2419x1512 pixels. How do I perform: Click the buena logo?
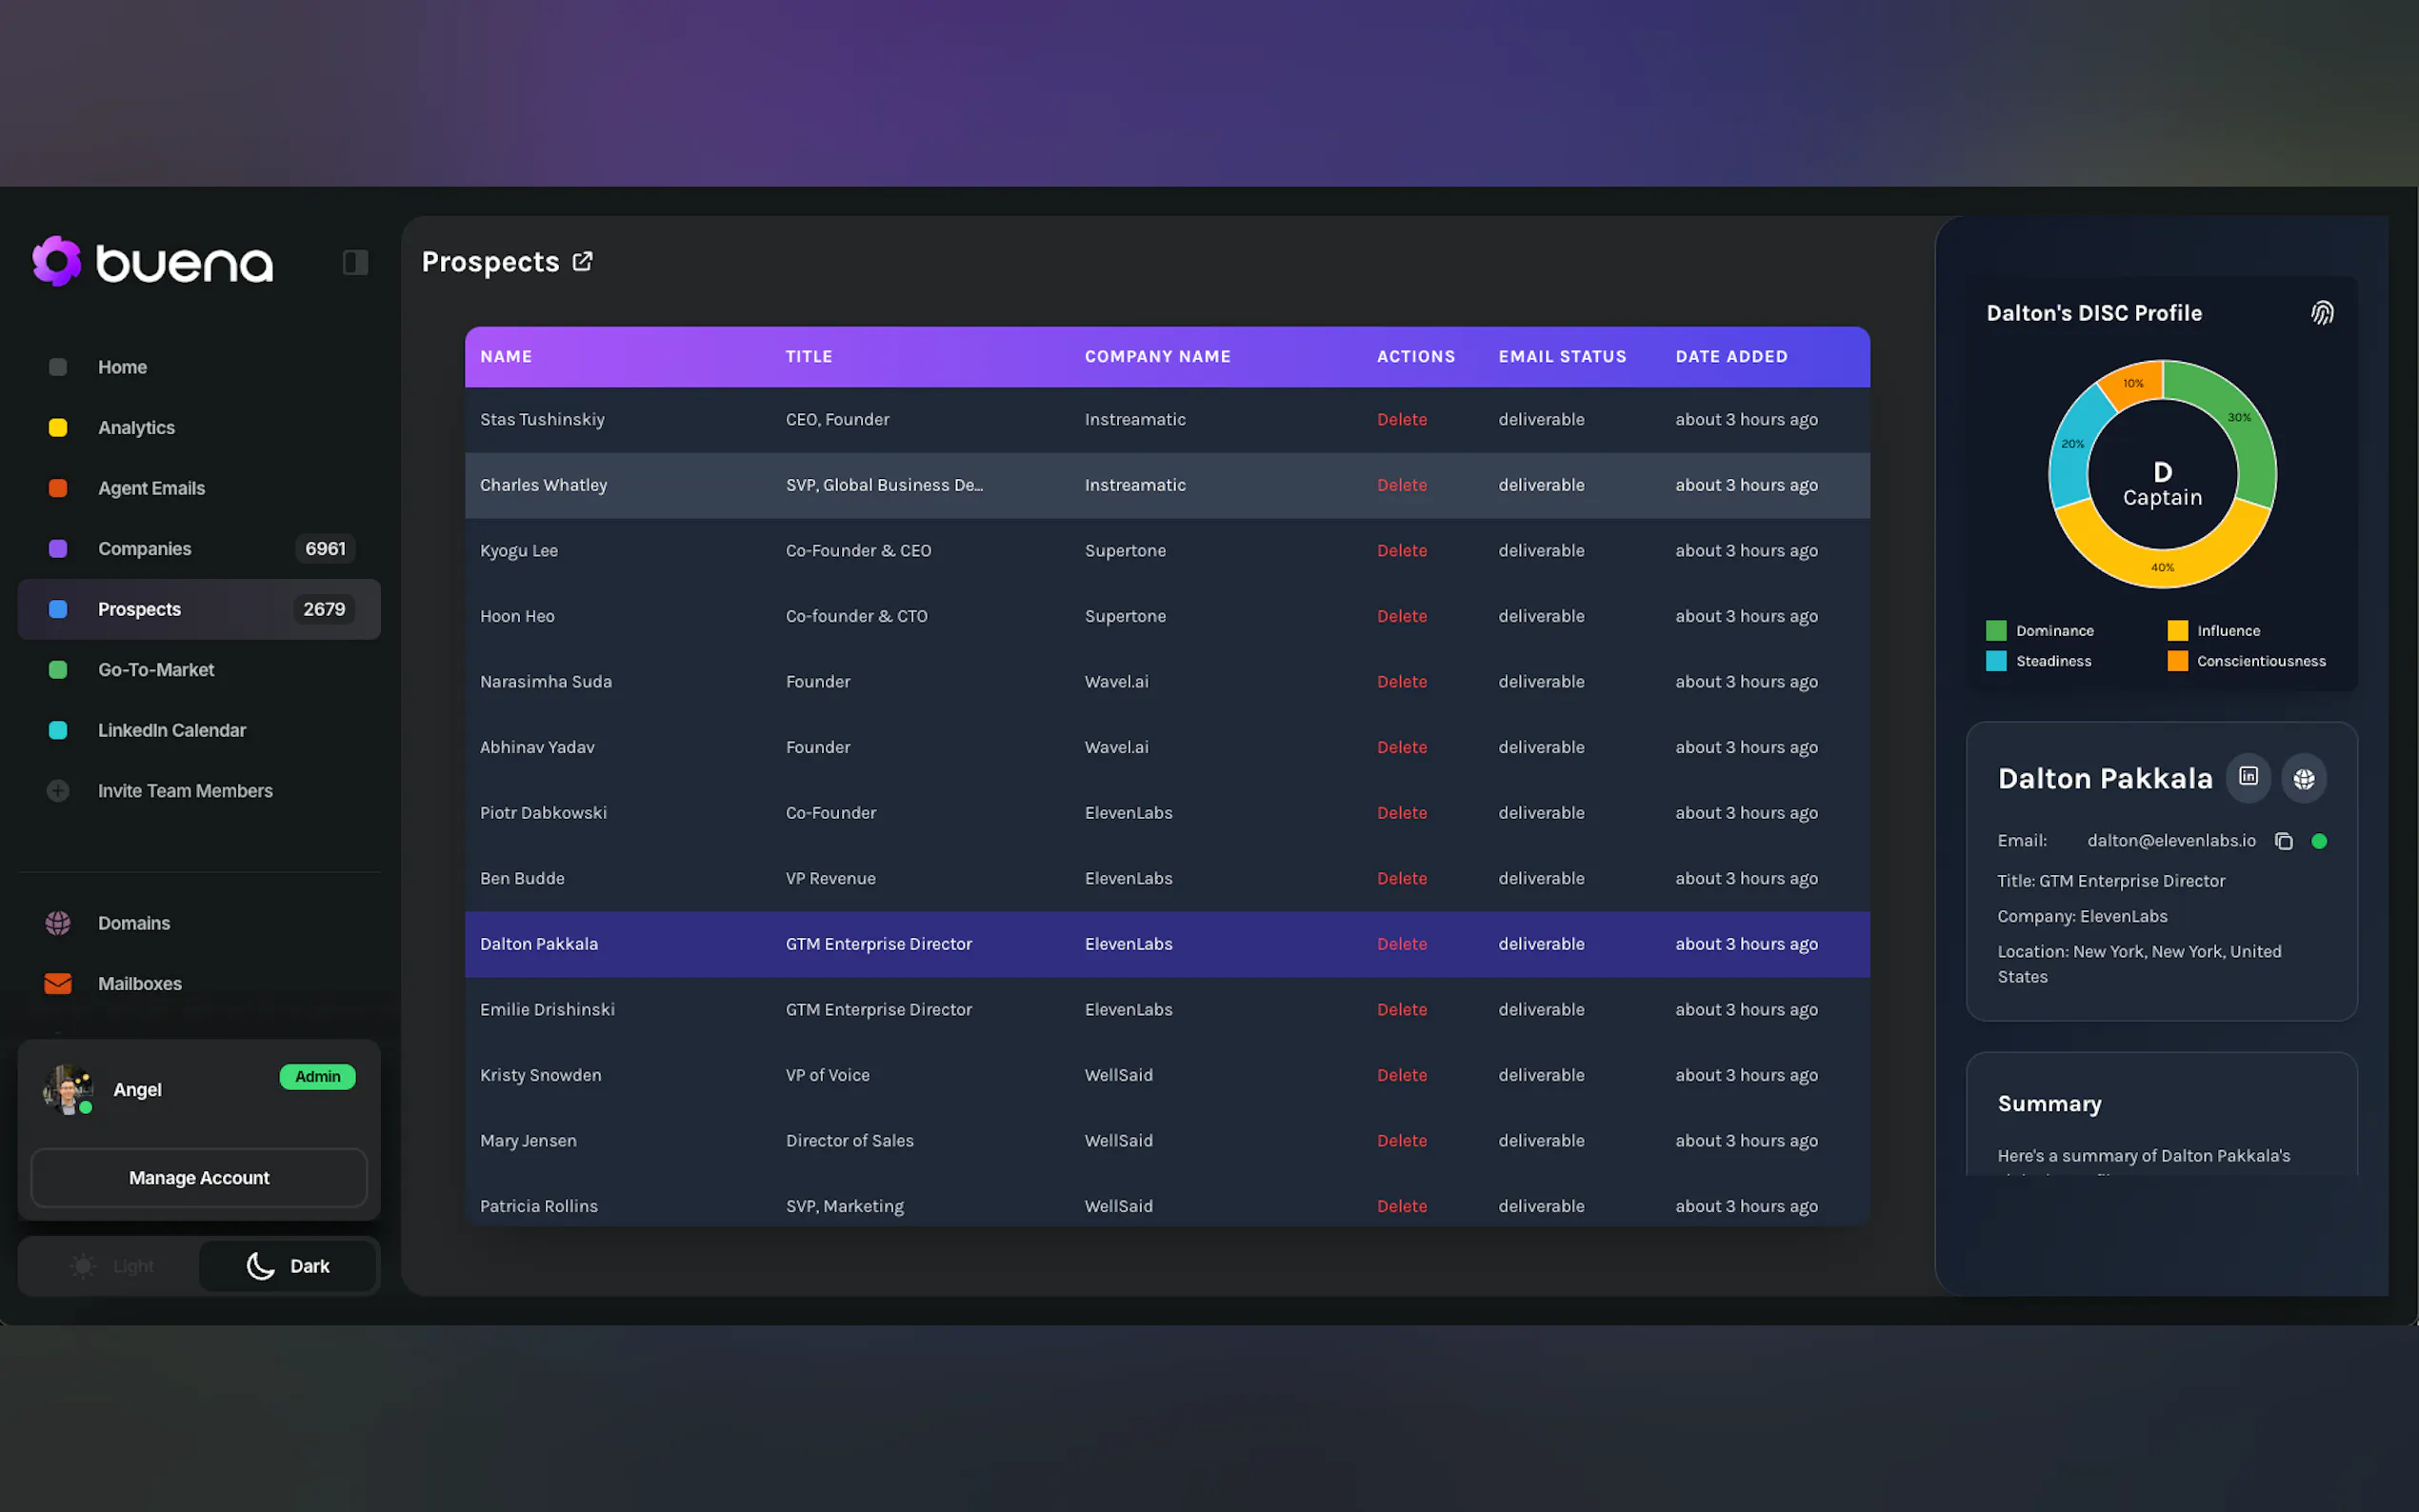click(153, 262)
